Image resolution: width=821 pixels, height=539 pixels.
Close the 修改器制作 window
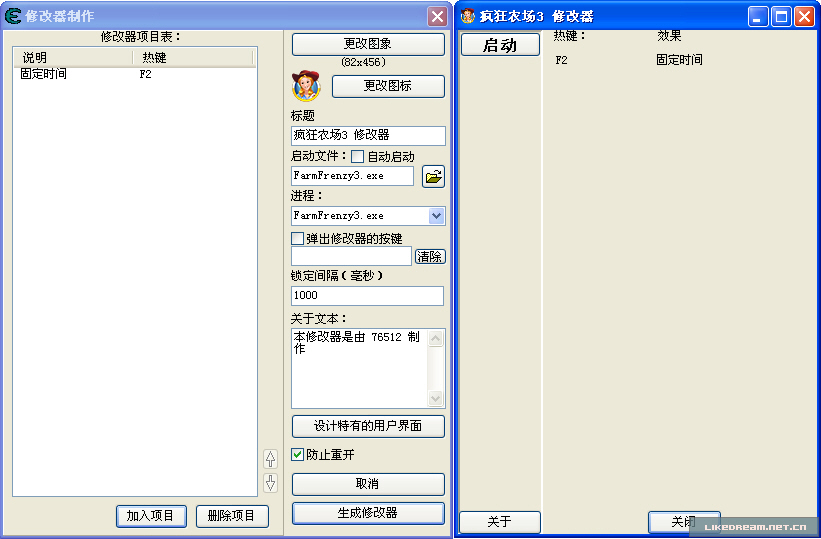point(437,16)
